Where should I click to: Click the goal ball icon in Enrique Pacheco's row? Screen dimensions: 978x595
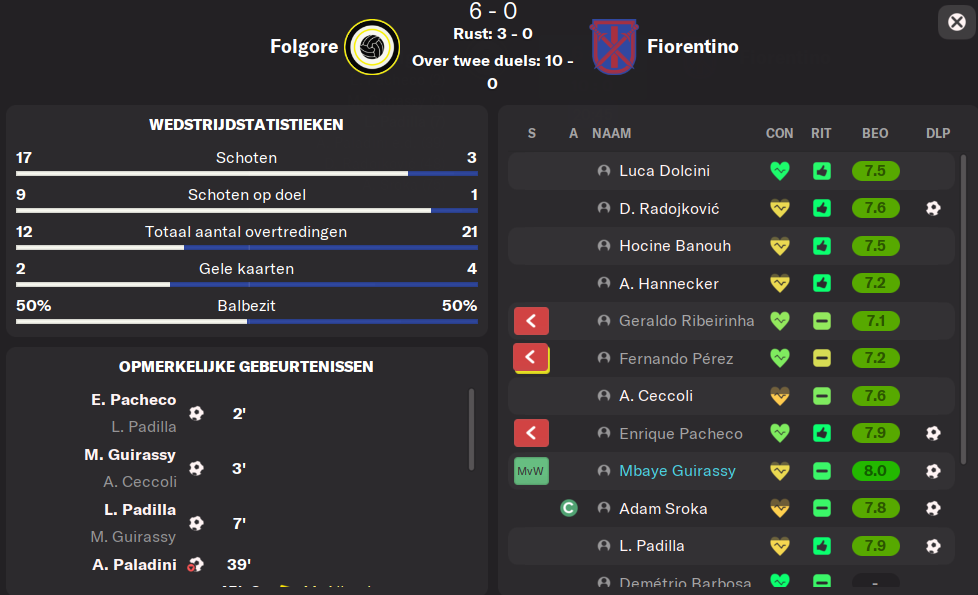click(933, 433)
